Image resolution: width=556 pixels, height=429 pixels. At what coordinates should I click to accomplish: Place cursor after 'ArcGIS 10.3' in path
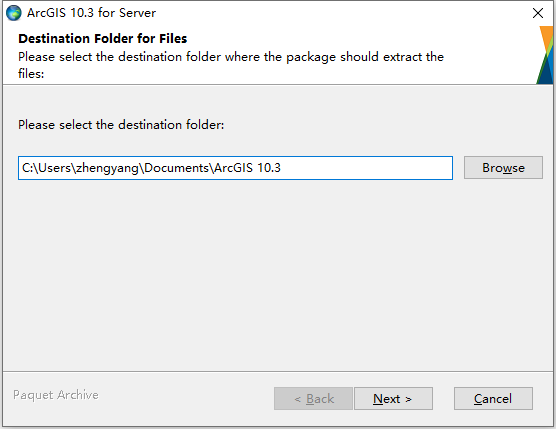tap(282, 168)
